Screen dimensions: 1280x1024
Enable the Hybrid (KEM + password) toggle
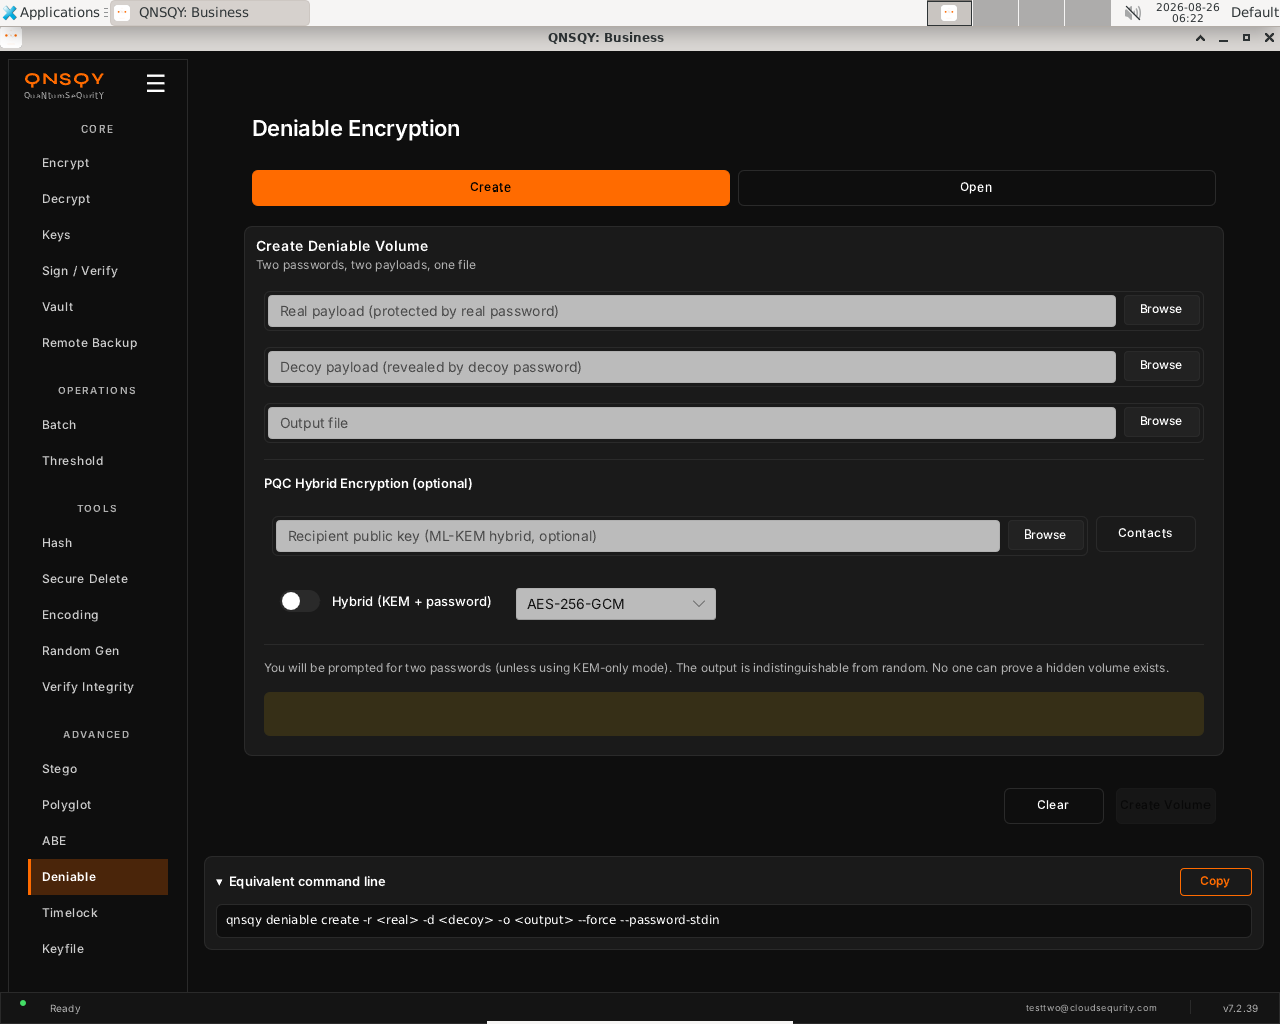point(299,601)
